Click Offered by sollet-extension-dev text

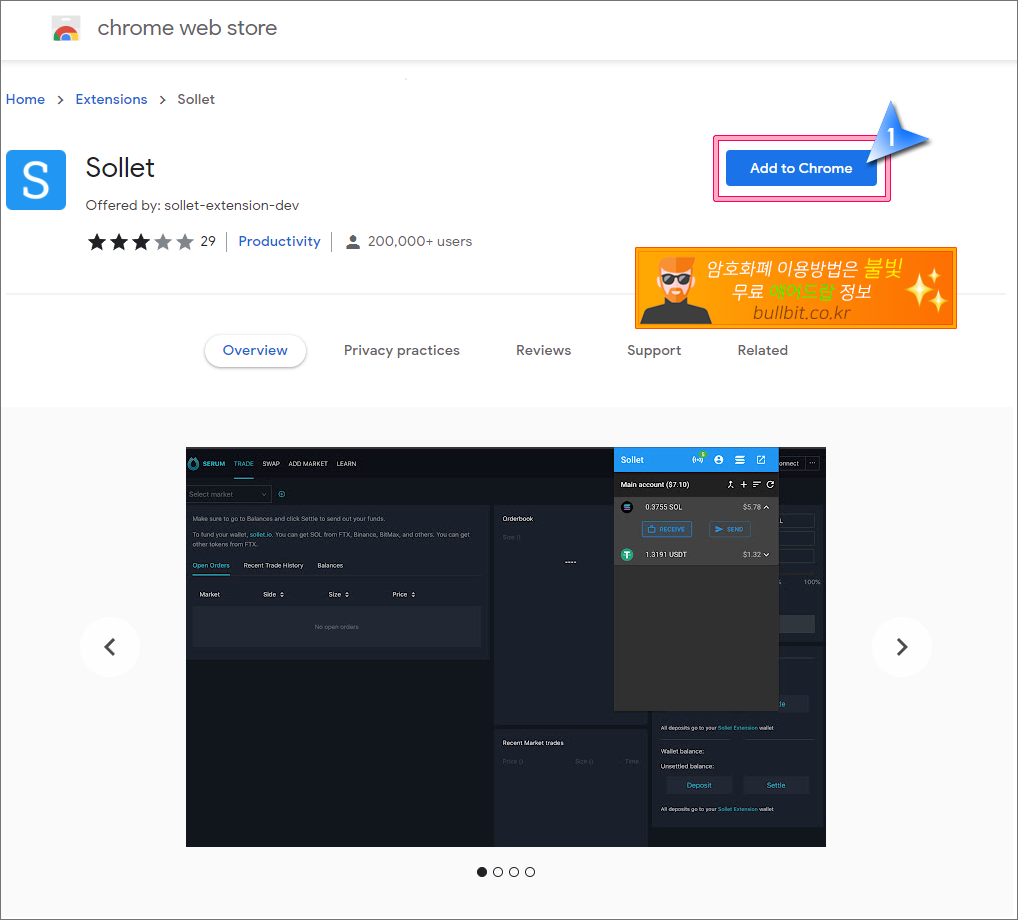click(x=192, y=205)
